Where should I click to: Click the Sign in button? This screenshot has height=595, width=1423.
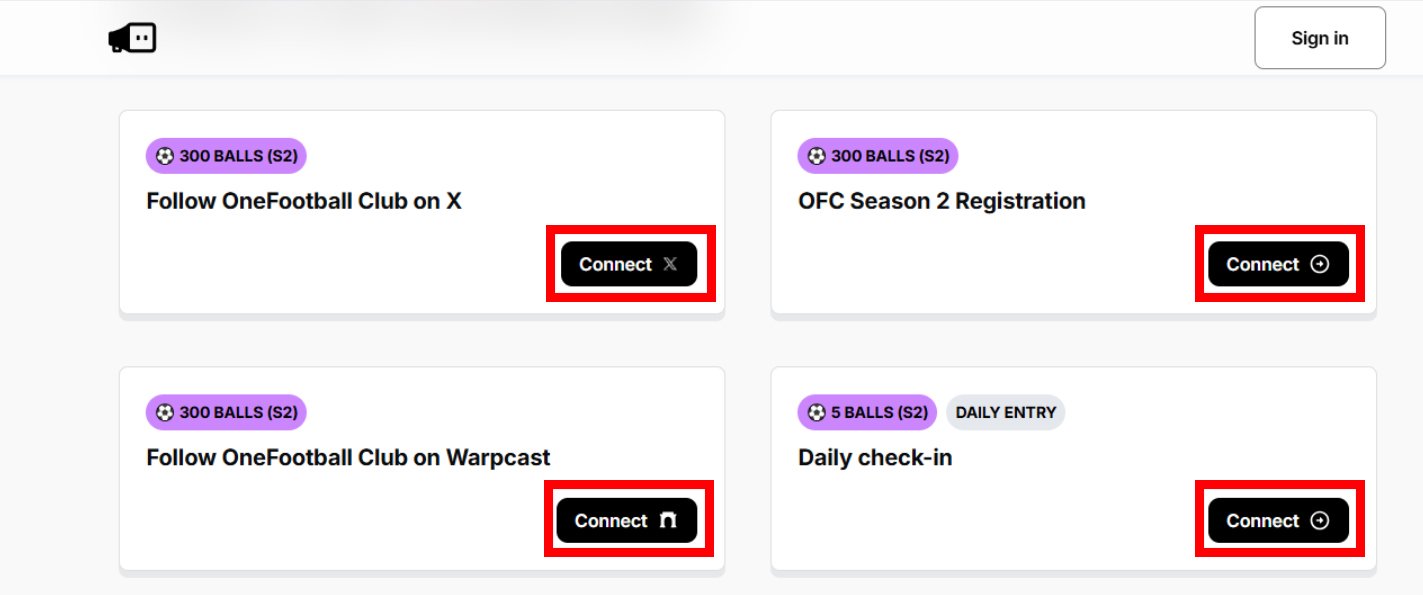click(1319, 38)
